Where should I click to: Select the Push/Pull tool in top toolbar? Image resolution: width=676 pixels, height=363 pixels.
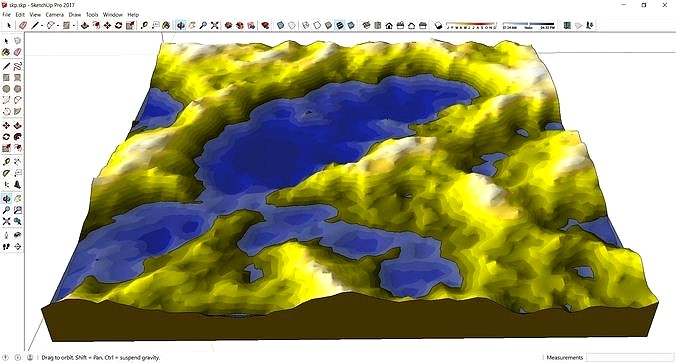tap(84, 25)
